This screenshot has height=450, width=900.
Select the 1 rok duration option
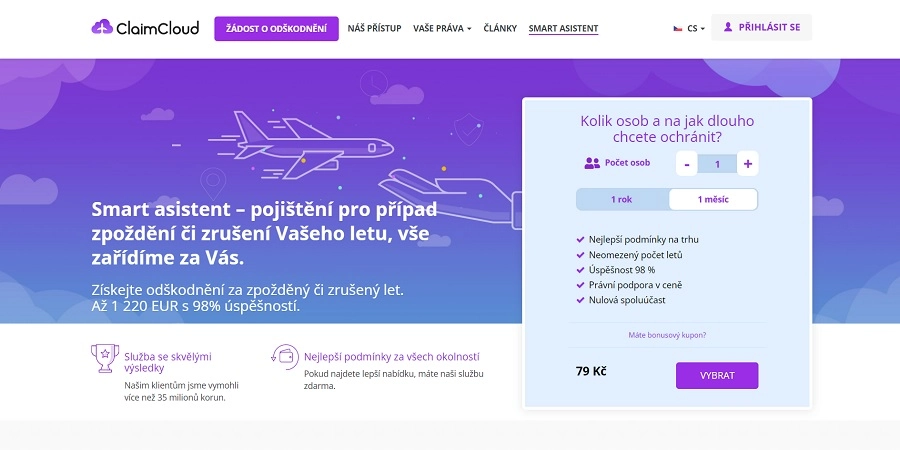click(622, 199)
